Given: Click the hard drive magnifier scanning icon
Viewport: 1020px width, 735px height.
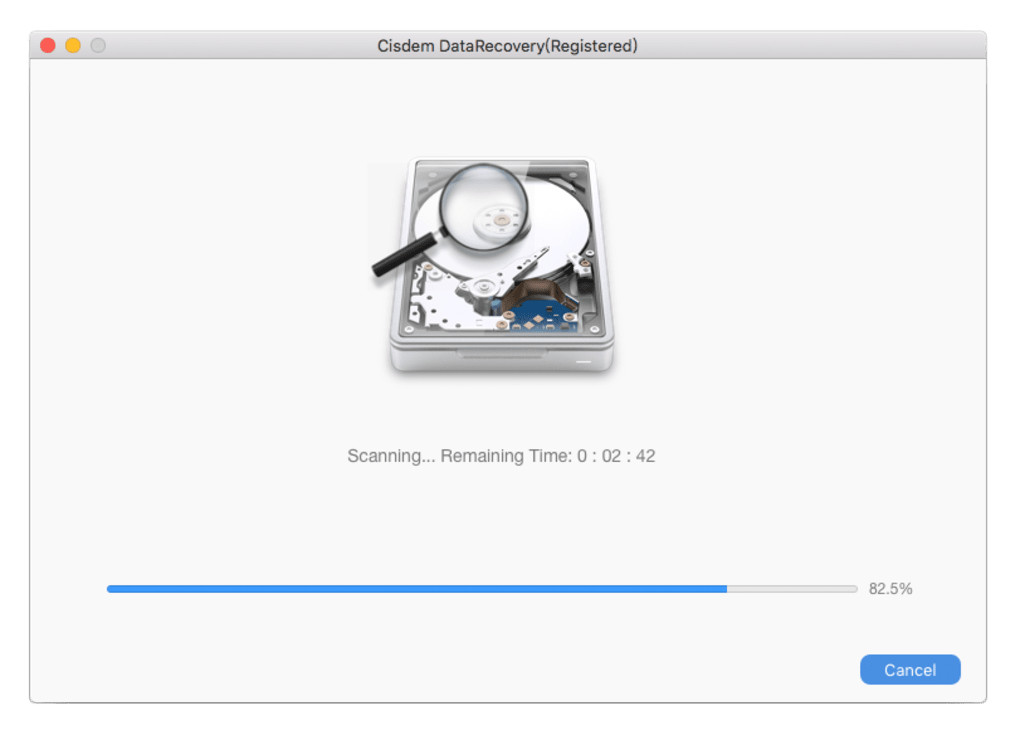Looking at the screenshot, I should [494, 267].
